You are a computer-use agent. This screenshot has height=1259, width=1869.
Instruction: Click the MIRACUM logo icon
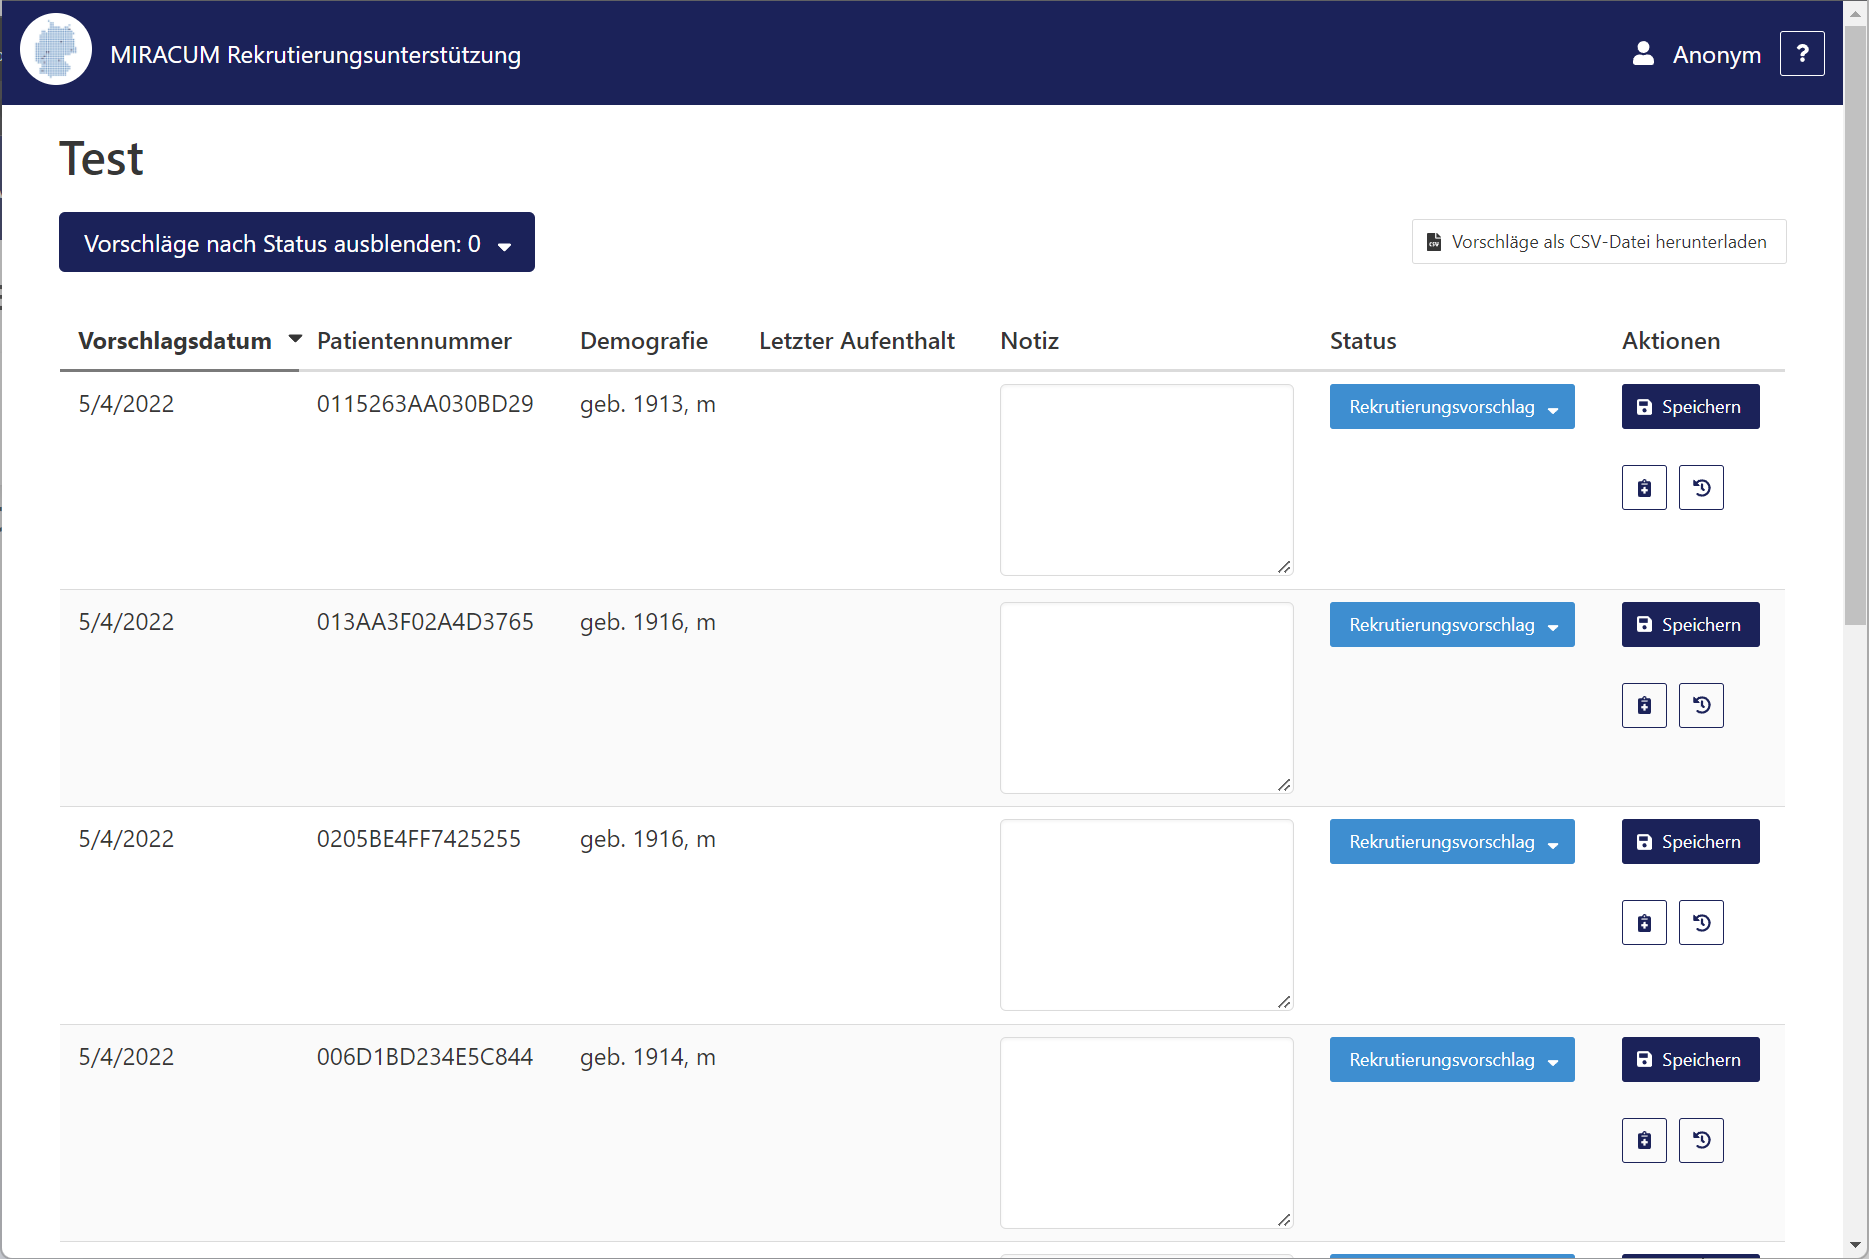tap(56, 50)
